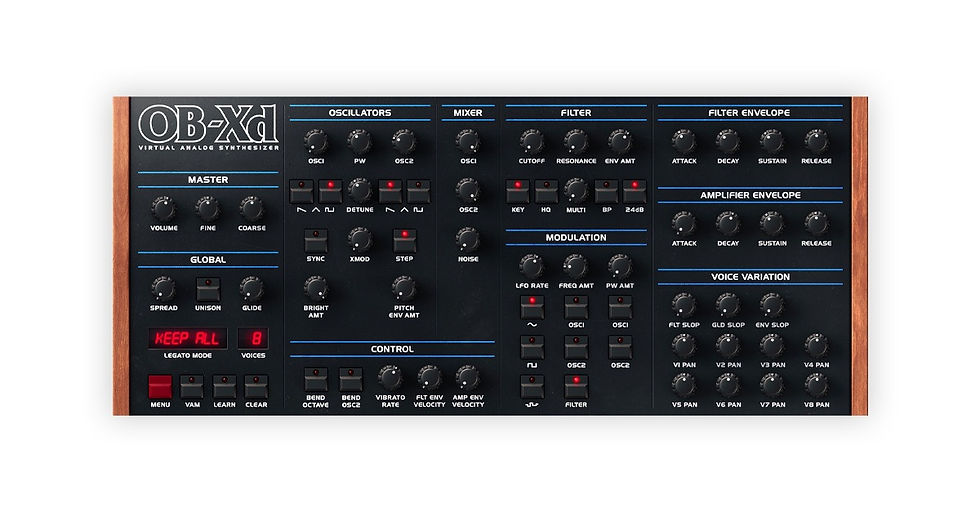Click the Amplifier Envelope SUSTAIN knob

click(772, 224)
